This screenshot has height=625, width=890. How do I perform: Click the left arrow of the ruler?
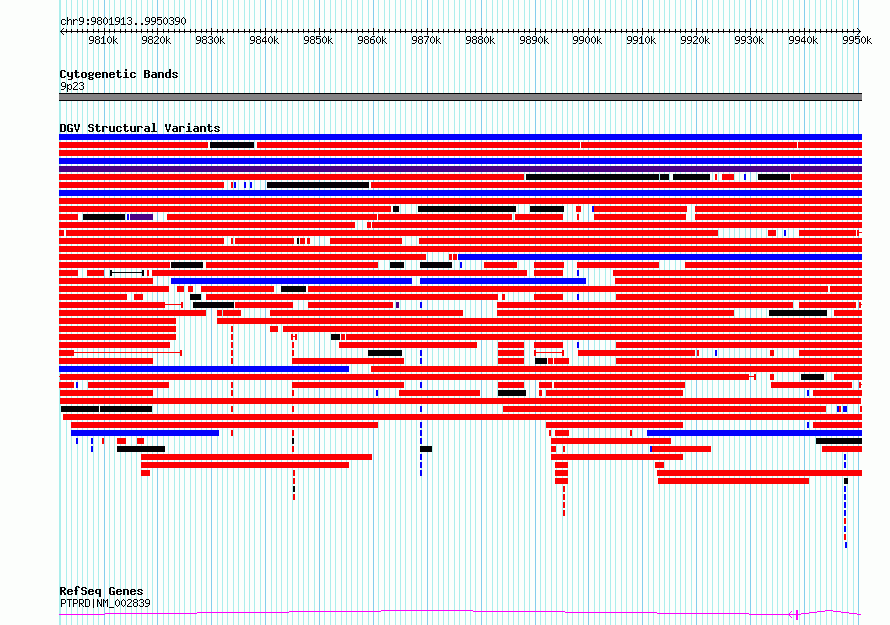[62, 31]
